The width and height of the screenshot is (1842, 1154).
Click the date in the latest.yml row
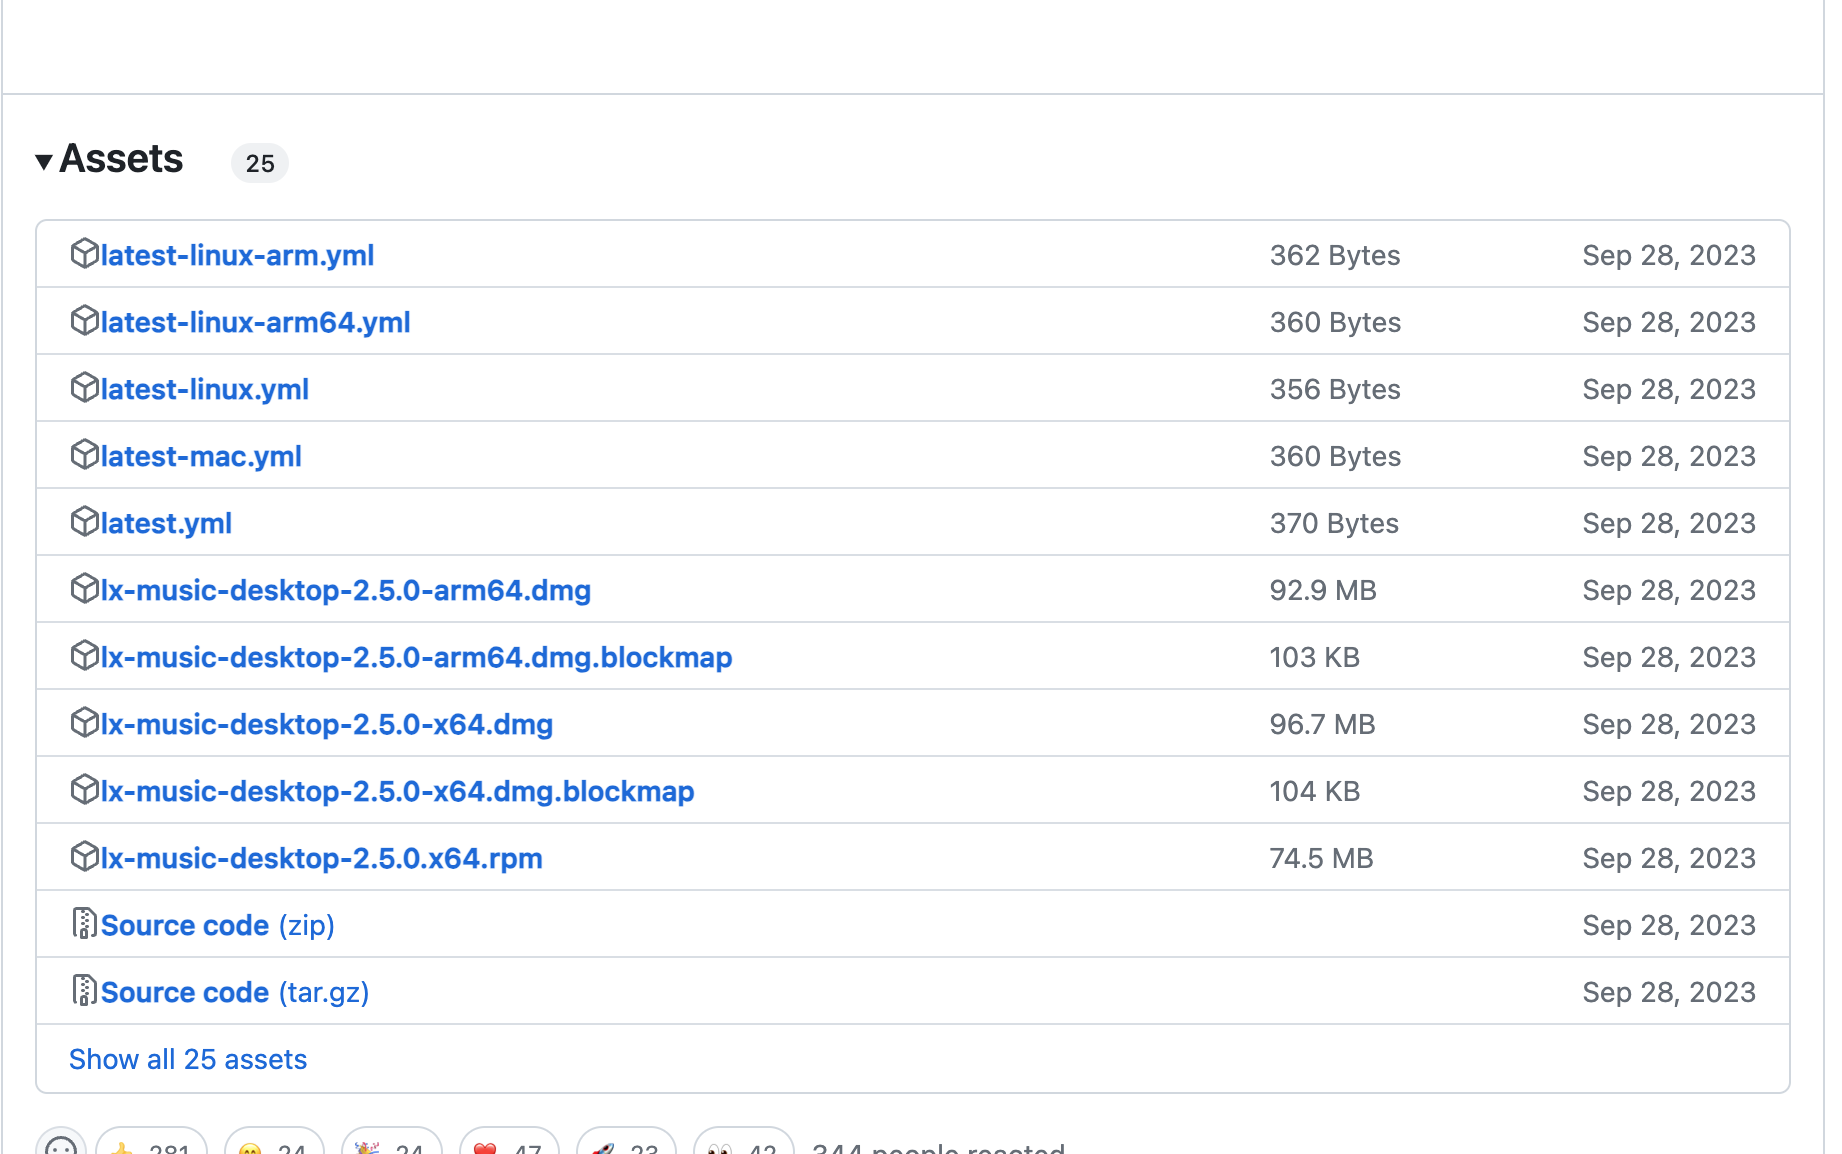[x=1669, y=523]
